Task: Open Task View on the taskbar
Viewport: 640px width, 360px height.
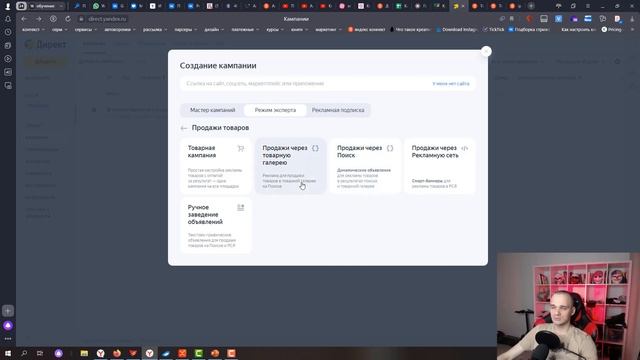Action: [x=40, y=353]
